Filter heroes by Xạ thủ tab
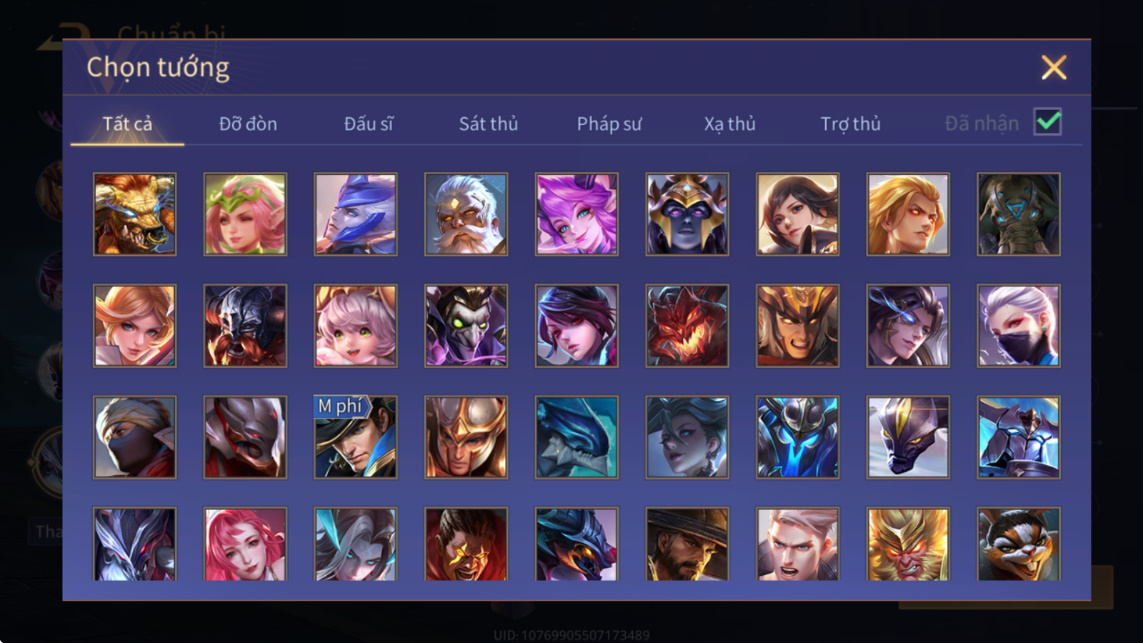The width and height of the screenshot is (1143, 643). pyautogui.click(x=730, y=124)
